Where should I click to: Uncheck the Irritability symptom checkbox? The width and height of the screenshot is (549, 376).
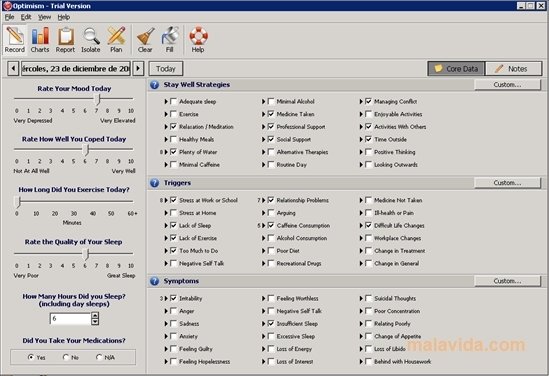[173, 298]
